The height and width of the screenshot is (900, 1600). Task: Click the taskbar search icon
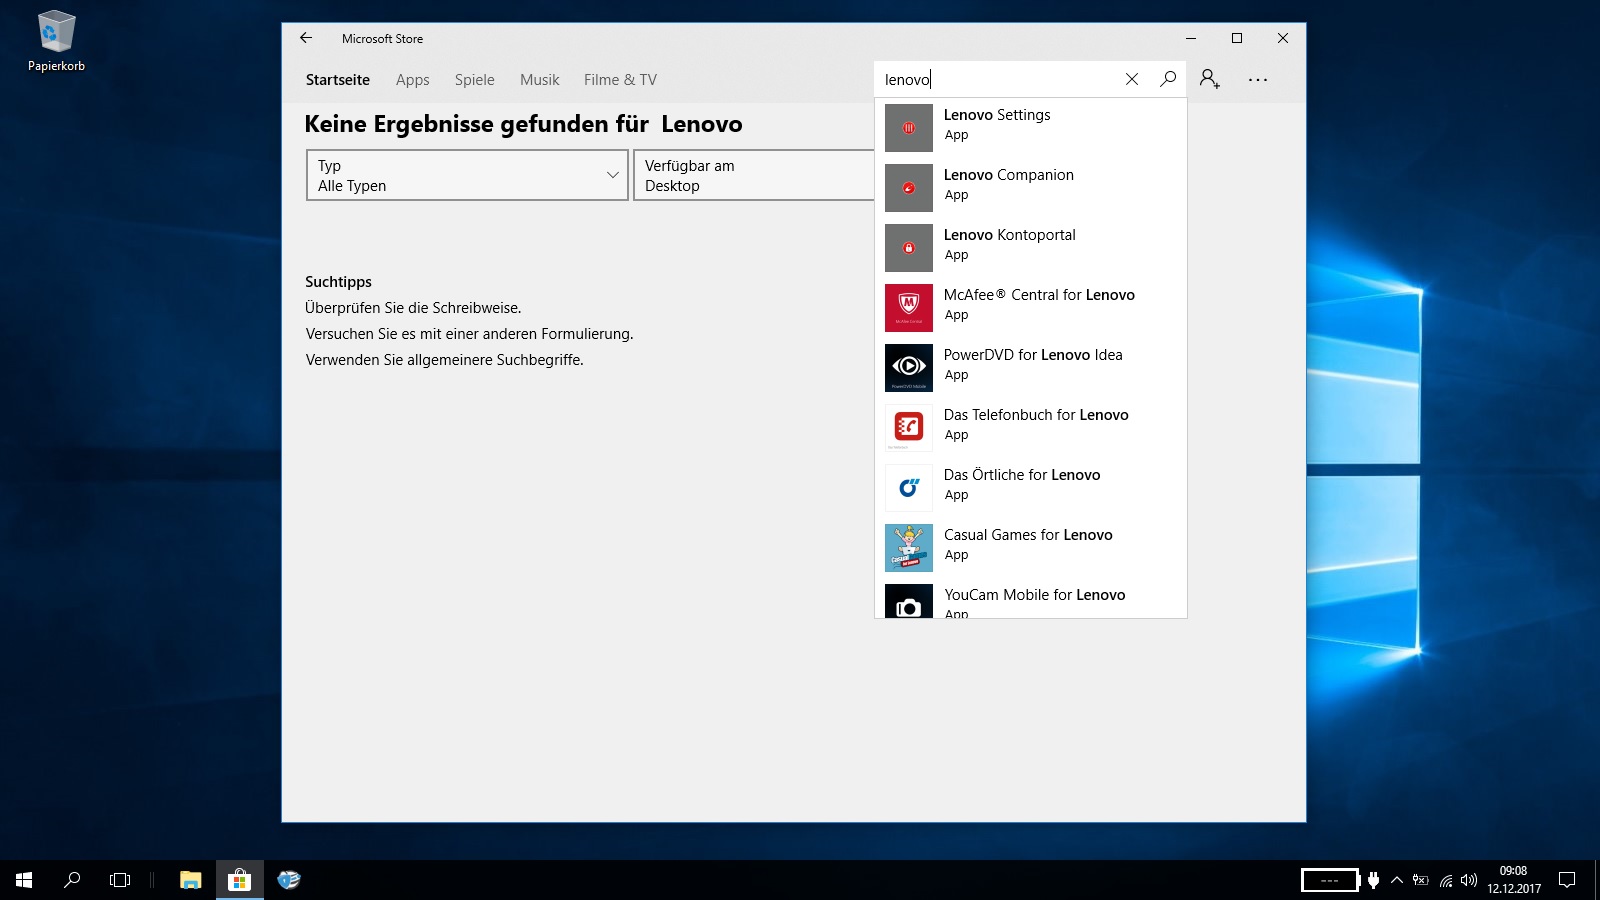tap(72, 880)
